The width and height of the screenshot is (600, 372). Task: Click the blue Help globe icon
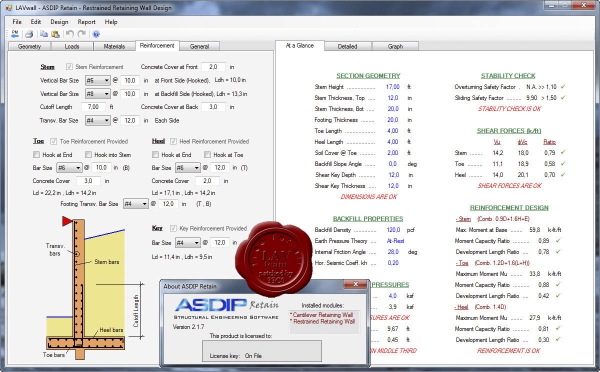(96, 34)
